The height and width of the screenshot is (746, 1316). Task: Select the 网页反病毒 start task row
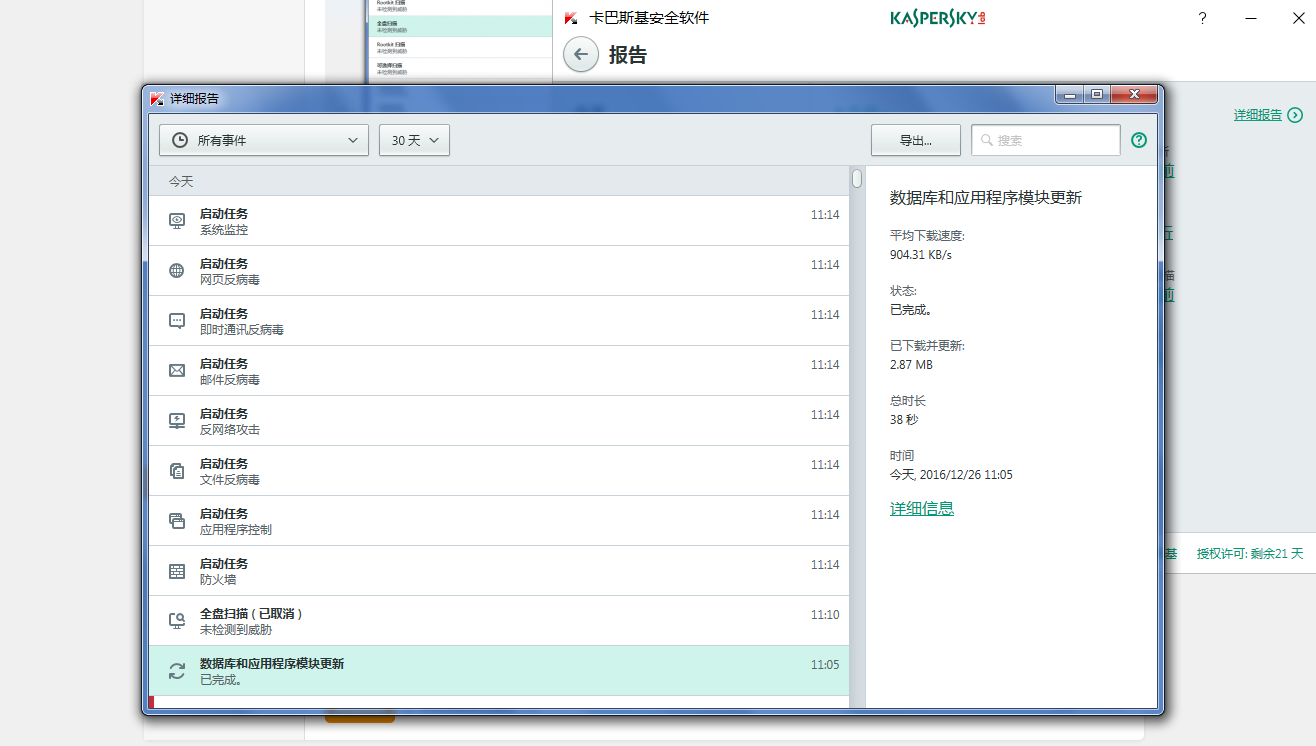click(x=499, y=271)
